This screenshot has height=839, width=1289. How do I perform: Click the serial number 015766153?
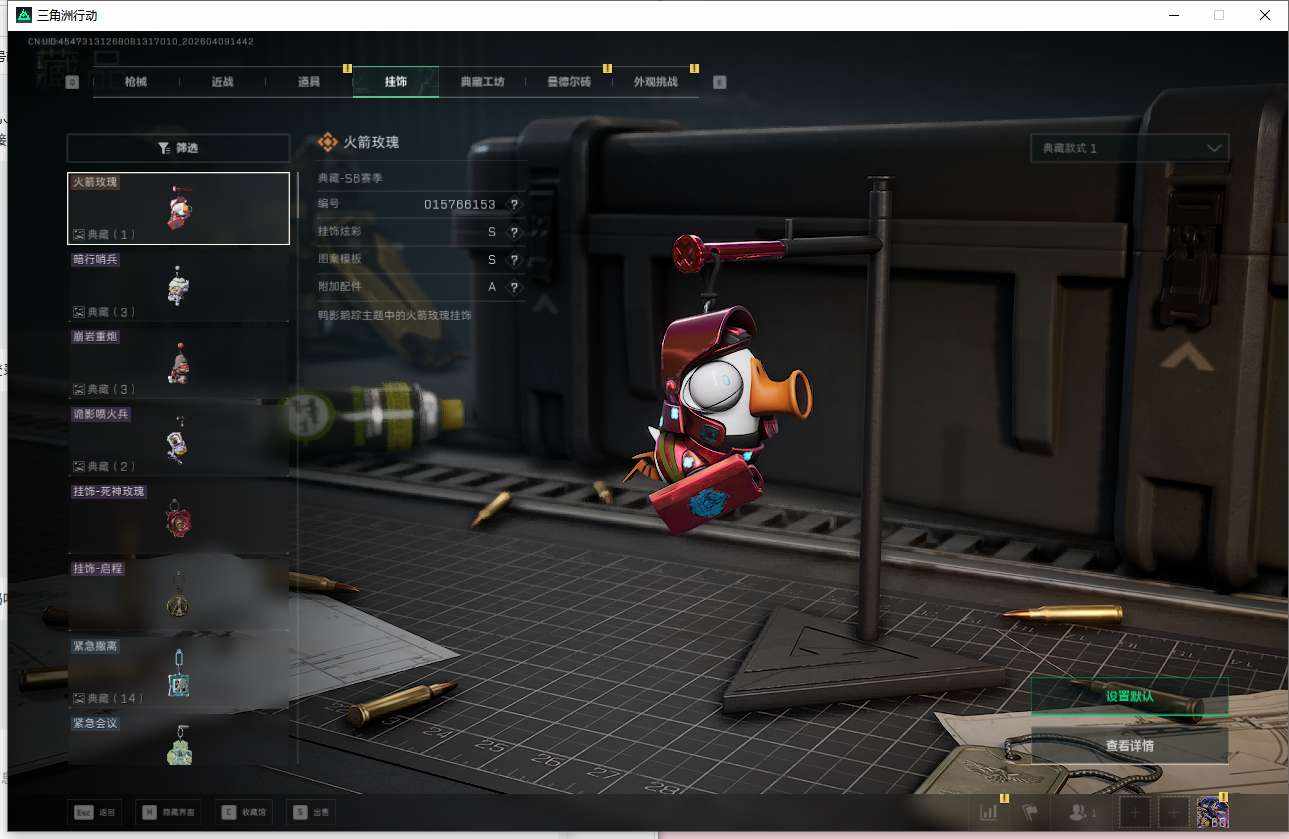point(460,204)
